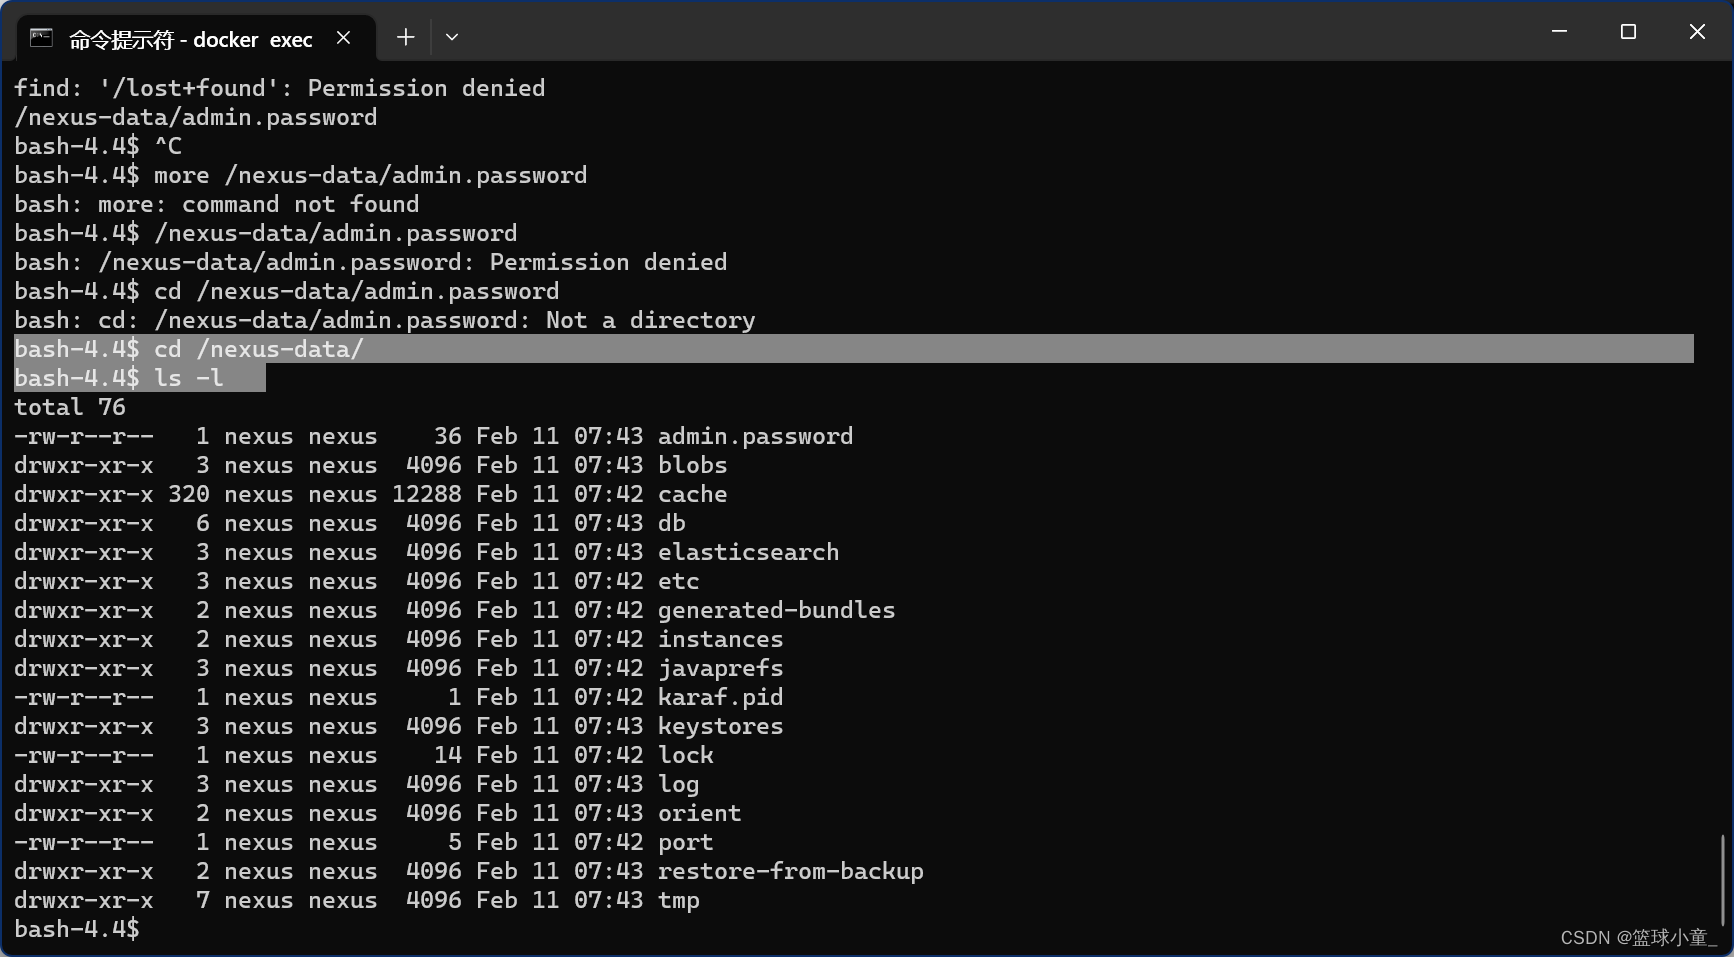
Task: Click the '^C' prompt line
Action: coord(98,146)
